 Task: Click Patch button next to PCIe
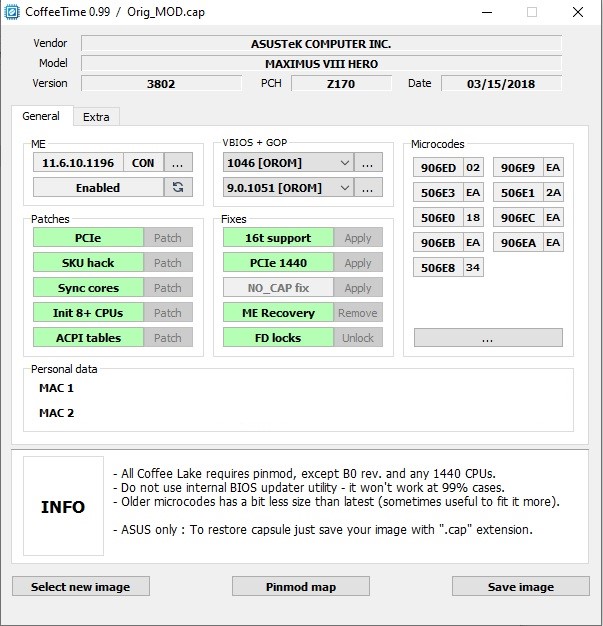[168, 238]
